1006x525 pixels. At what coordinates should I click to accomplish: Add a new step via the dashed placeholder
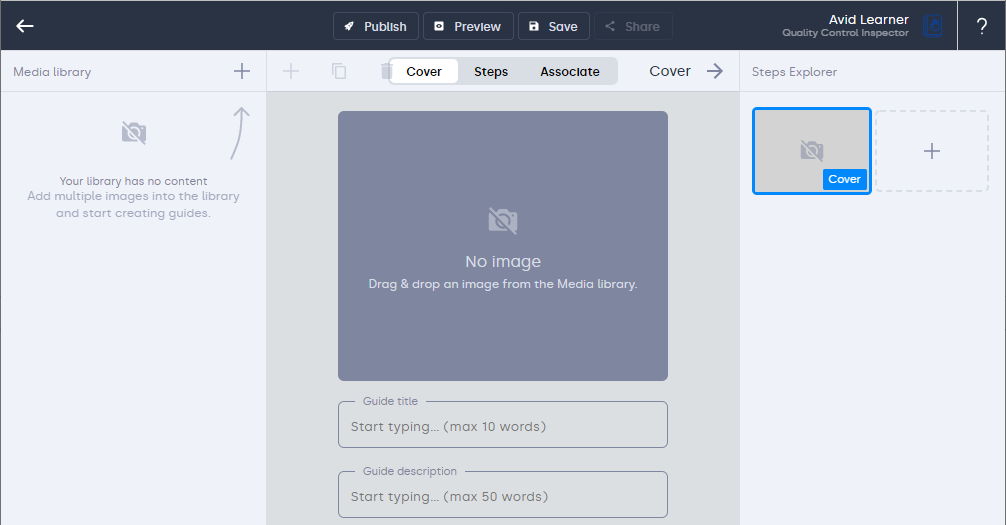pos(931,150)
